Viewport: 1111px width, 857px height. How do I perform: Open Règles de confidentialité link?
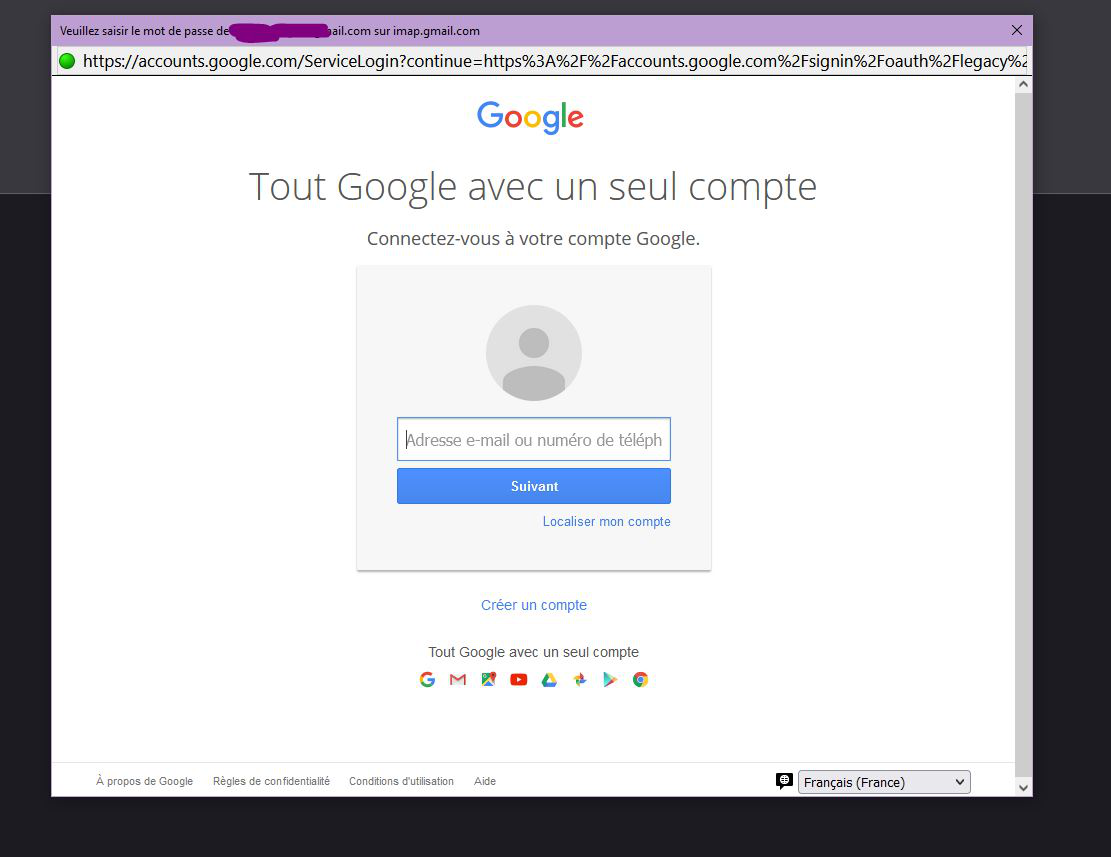tap(271, 781)
